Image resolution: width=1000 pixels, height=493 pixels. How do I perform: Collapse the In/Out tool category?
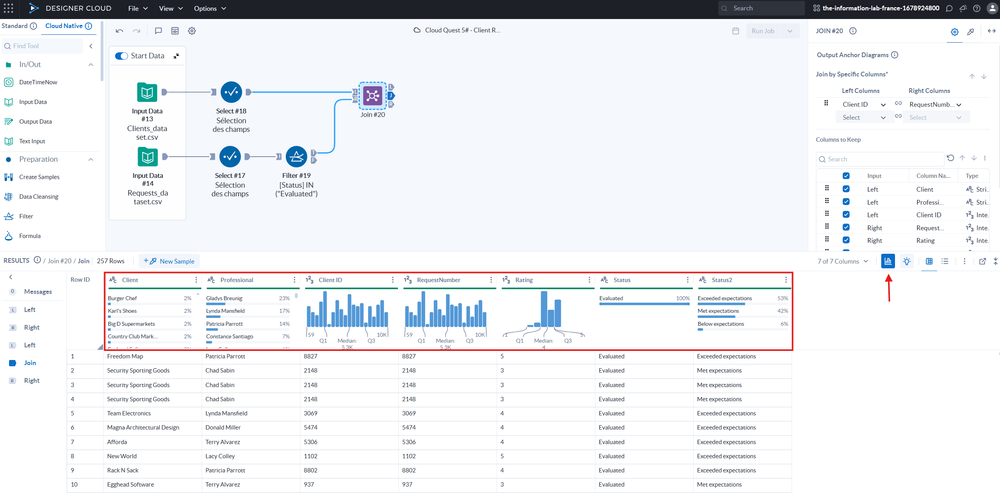91,64
